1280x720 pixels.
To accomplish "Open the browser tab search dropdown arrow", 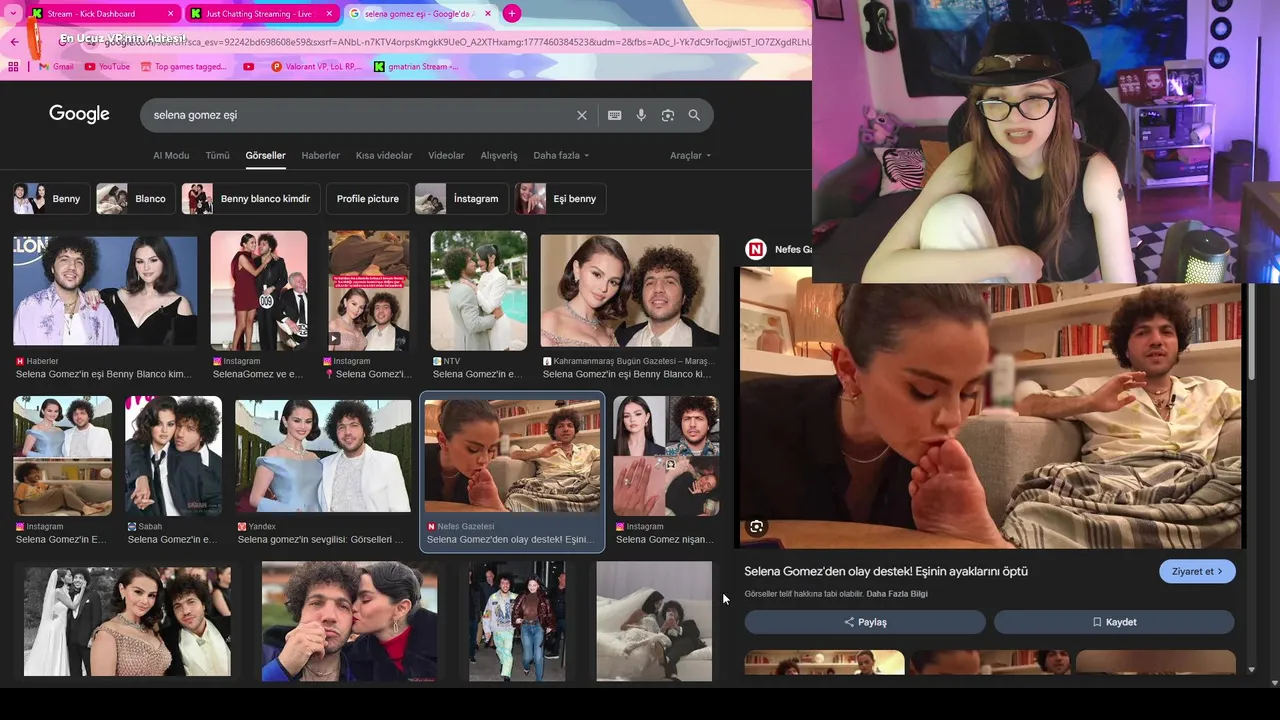I will coord(14,13).
